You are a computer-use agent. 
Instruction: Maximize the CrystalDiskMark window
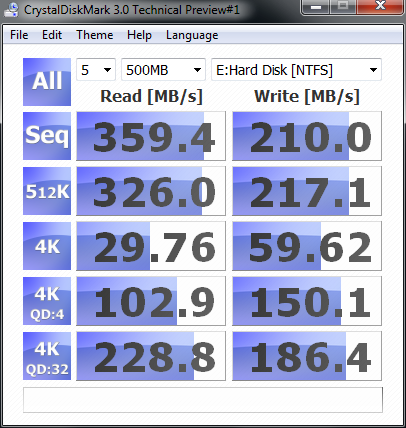coord(343,7)
